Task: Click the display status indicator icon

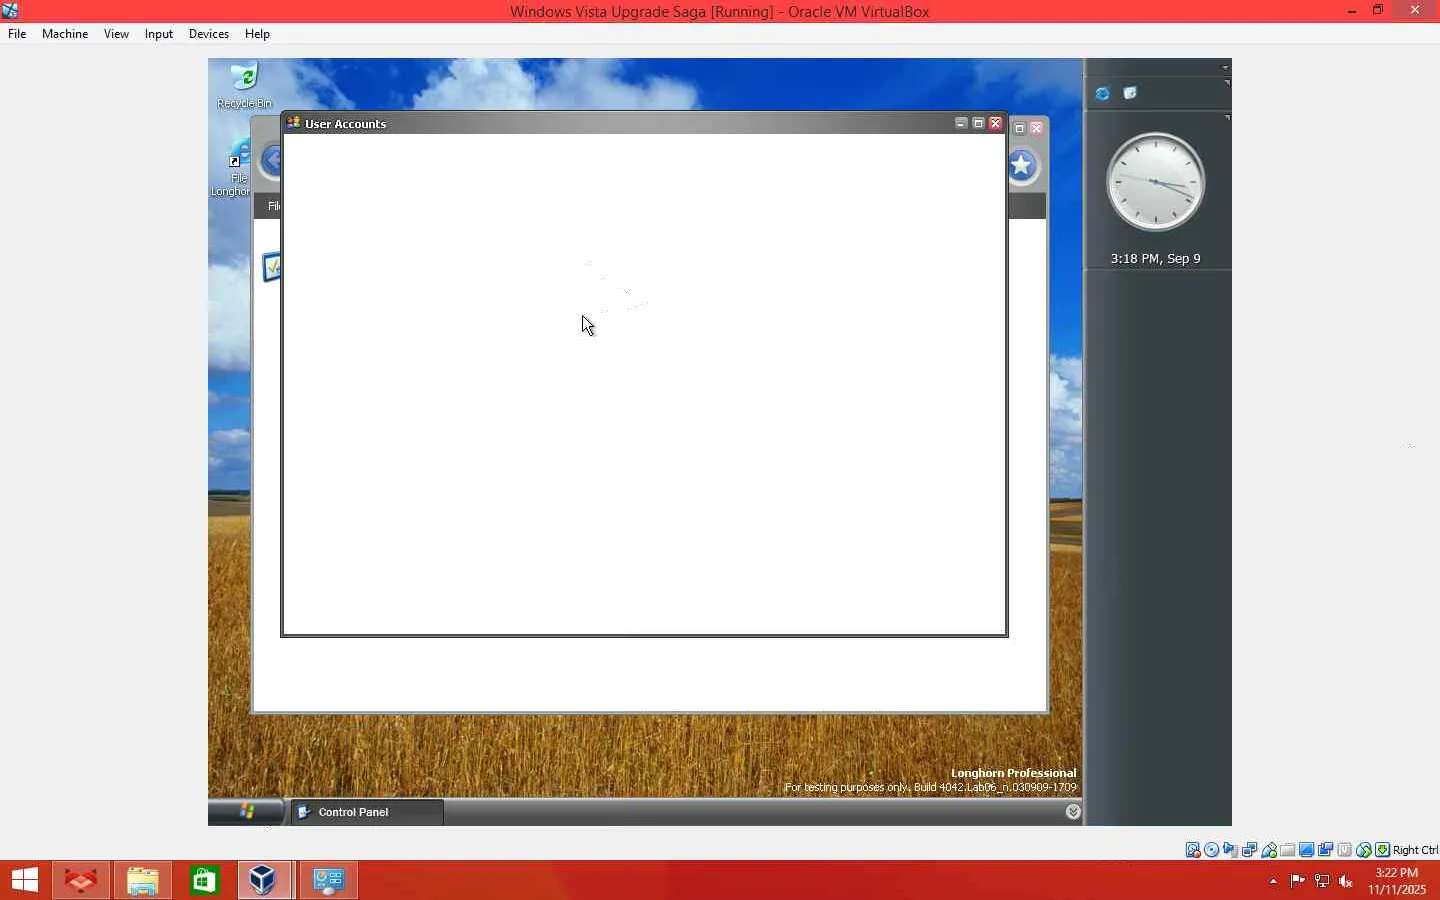Action: pyautogui.click(x=1307, y=850)
